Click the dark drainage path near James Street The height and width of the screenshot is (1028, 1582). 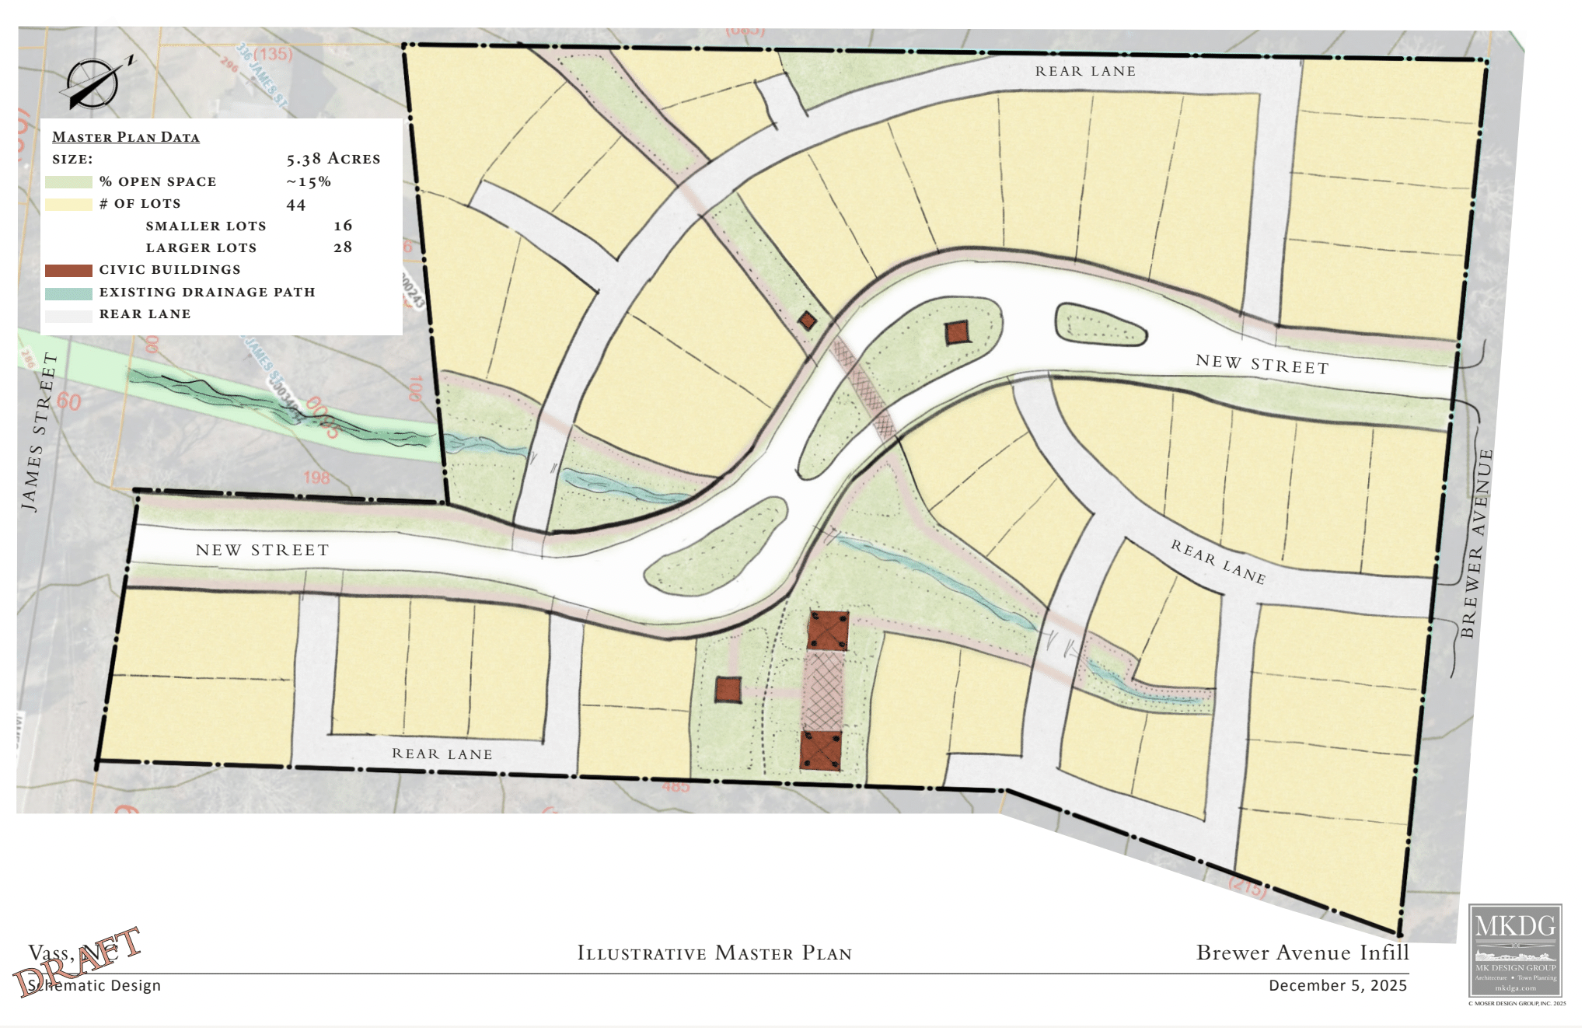click(282, 408)
